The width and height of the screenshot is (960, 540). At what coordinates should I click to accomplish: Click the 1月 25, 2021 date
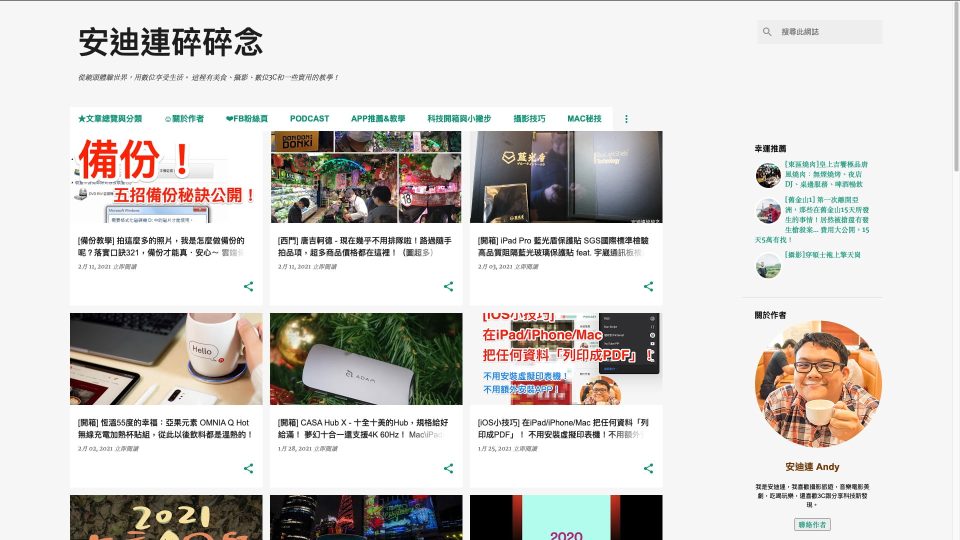[494, 449]
